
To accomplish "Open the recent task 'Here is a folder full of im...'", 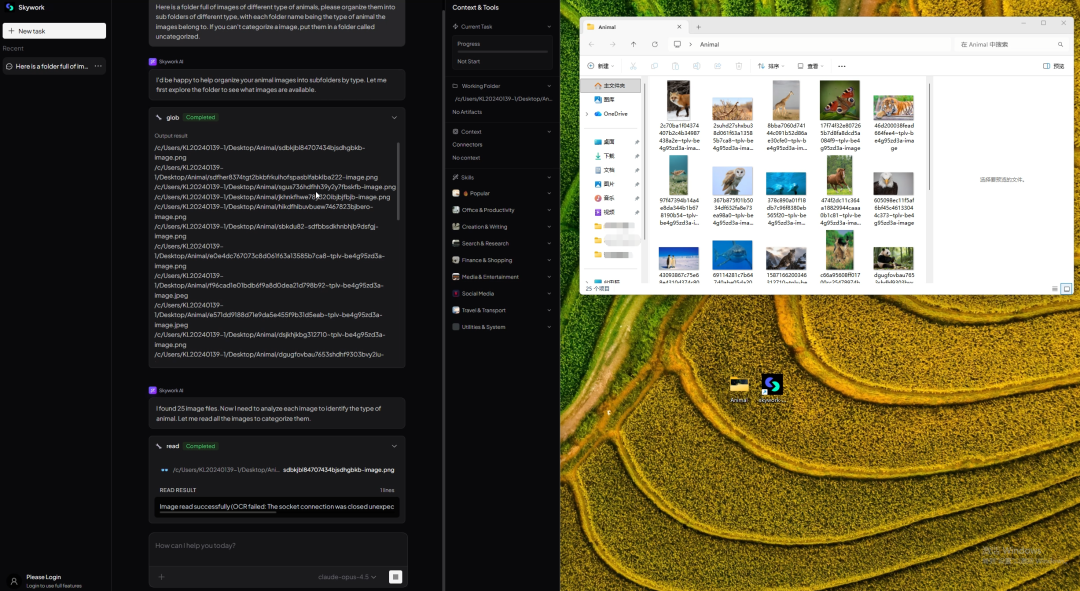I will 52,66.
